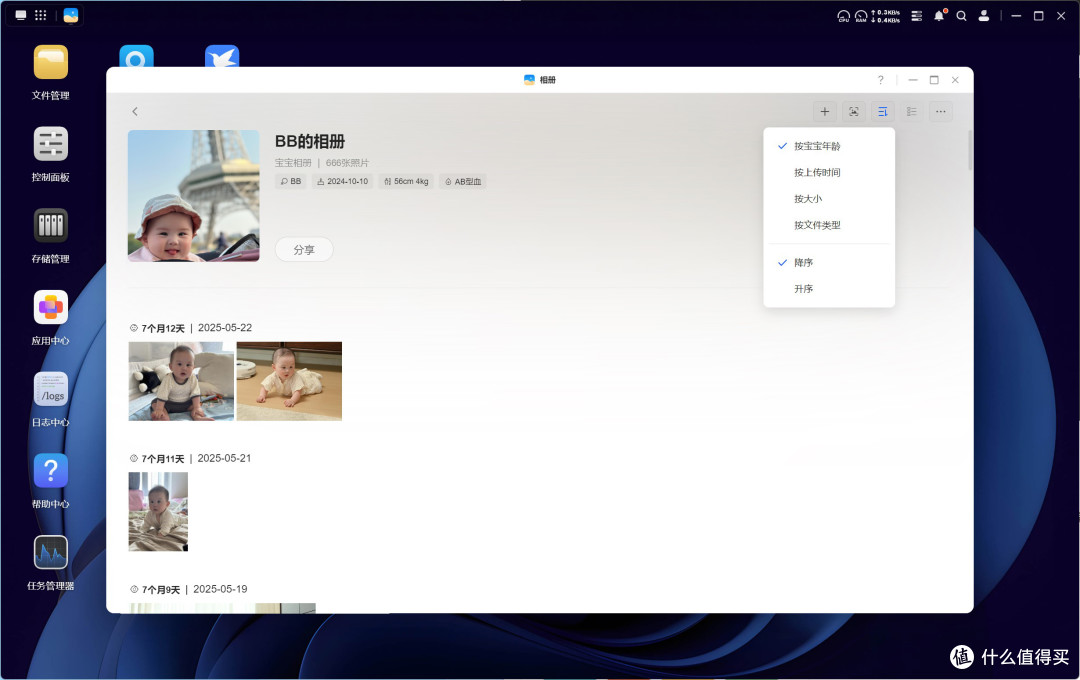Open baby with panda toy photo
This screenshot has height=680, width=1080.
point(181,381)
